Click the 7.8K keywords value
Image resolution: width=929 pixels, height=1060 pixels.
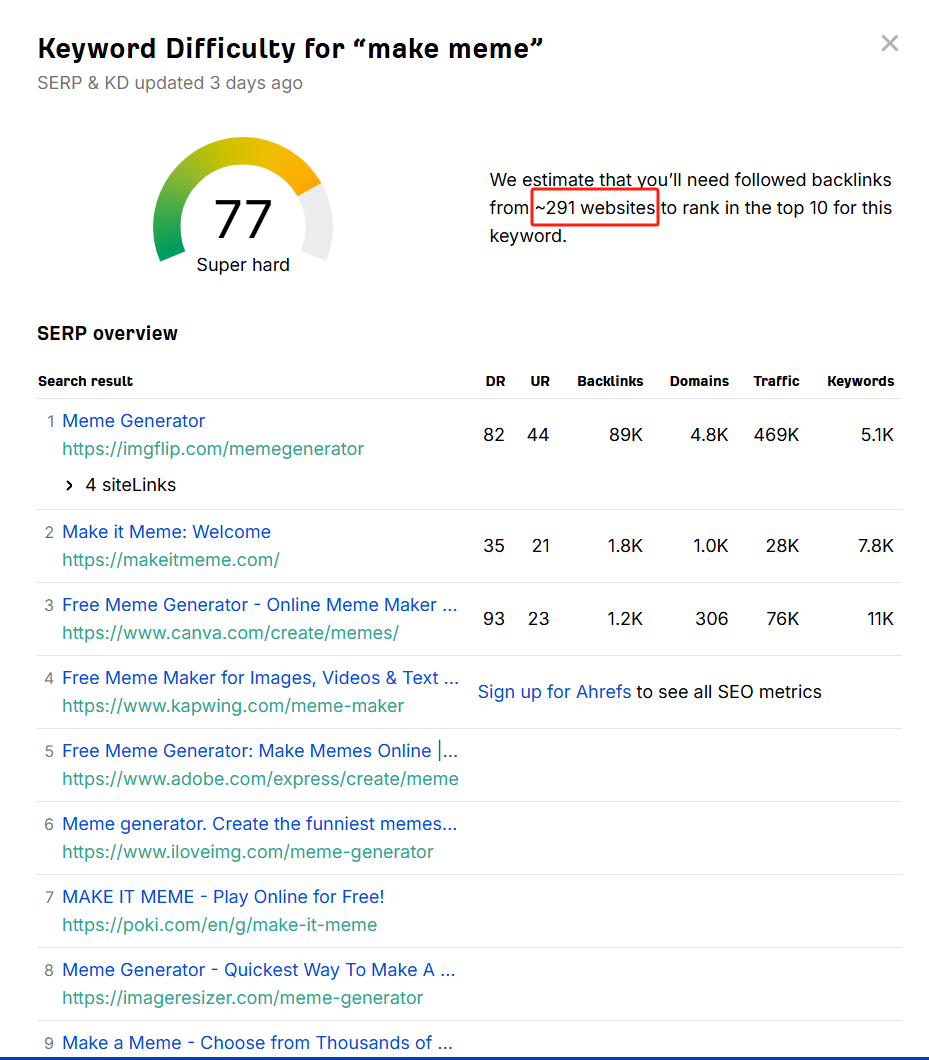tap(876, 546)
